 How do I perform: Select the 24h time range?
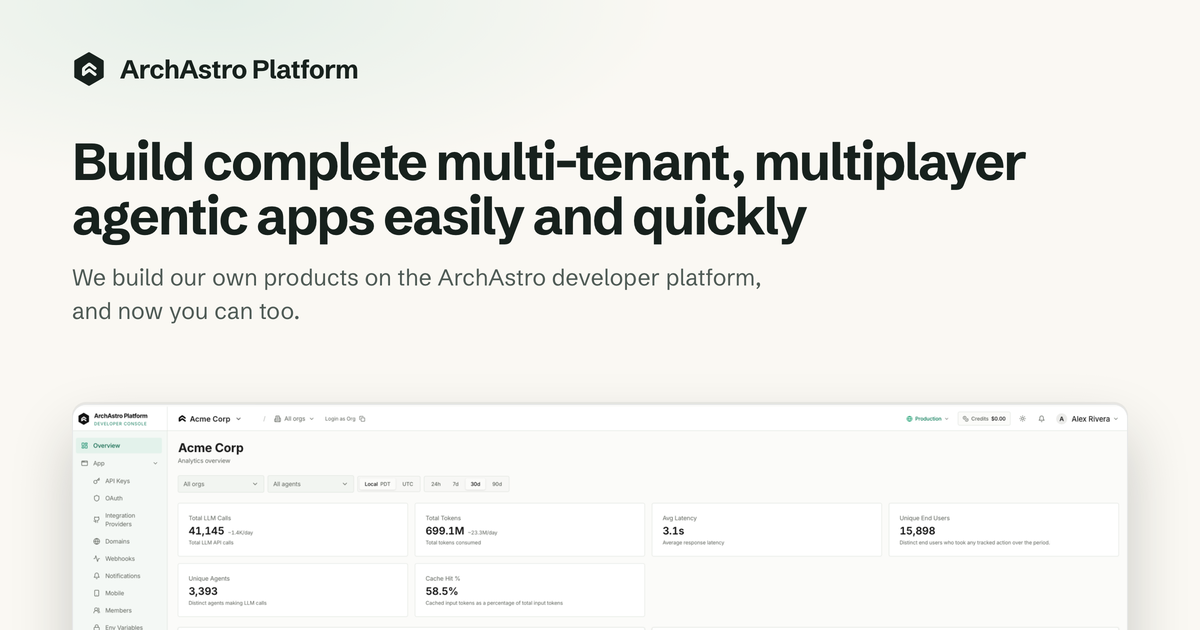point(436,484)
